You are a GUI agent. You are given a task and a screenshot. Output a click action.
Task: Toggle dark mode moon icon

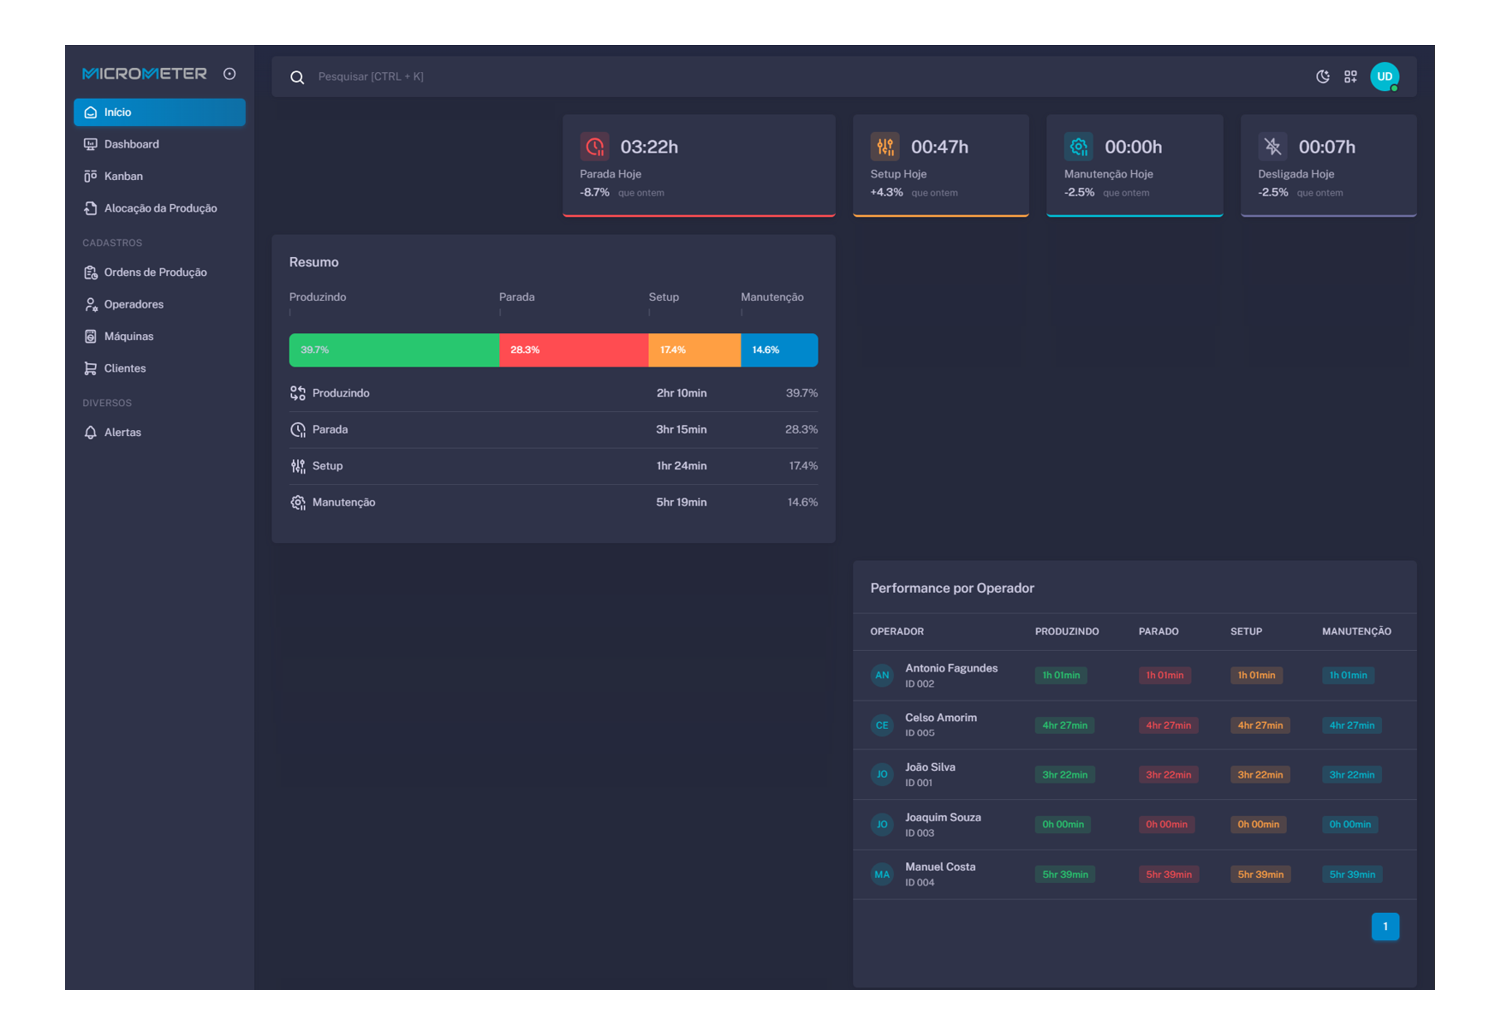[x=1322, y=77]
